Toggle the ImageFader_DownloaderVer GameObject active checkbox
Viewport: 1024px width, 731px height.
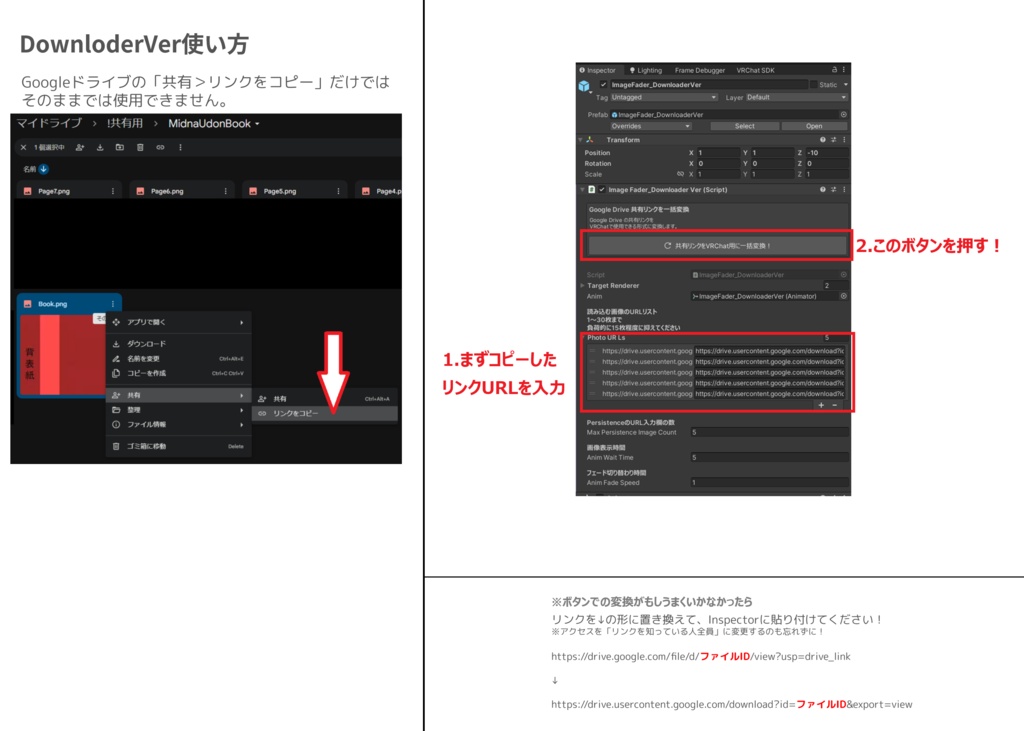603,84
